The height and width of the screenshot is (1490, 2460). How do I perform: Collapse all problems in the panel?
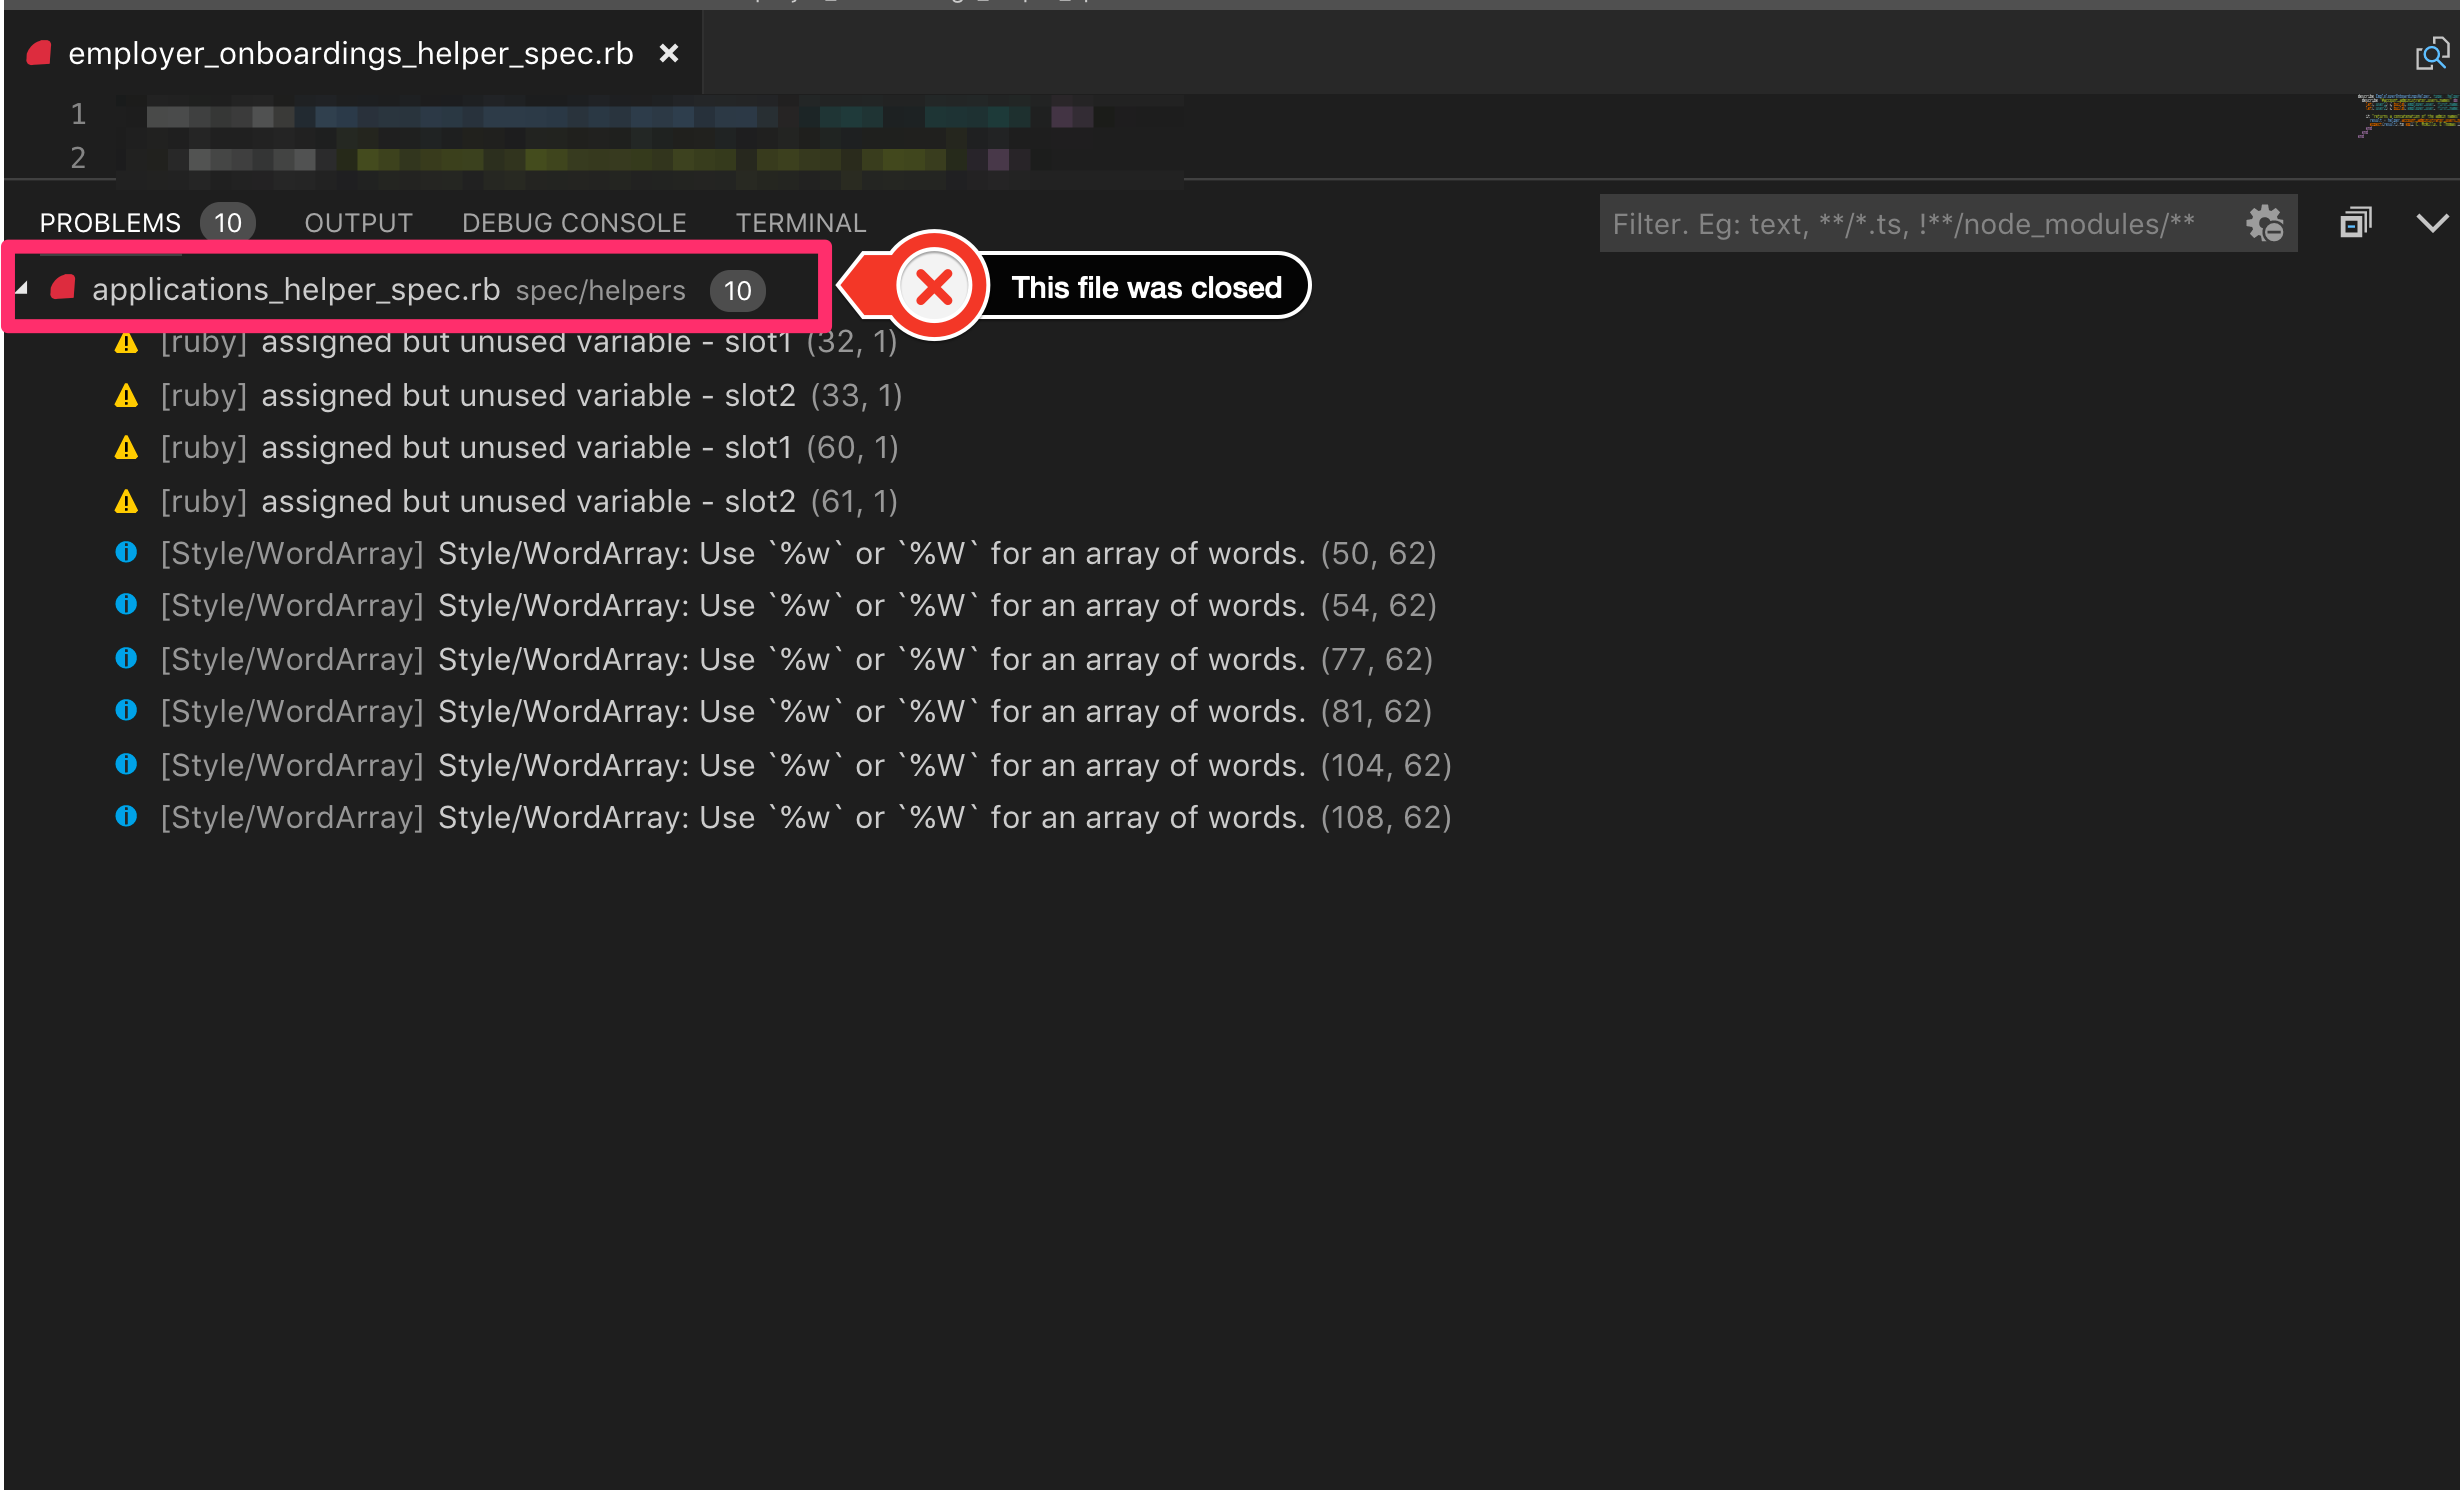pyautogui.click(x=2355, y=222)
